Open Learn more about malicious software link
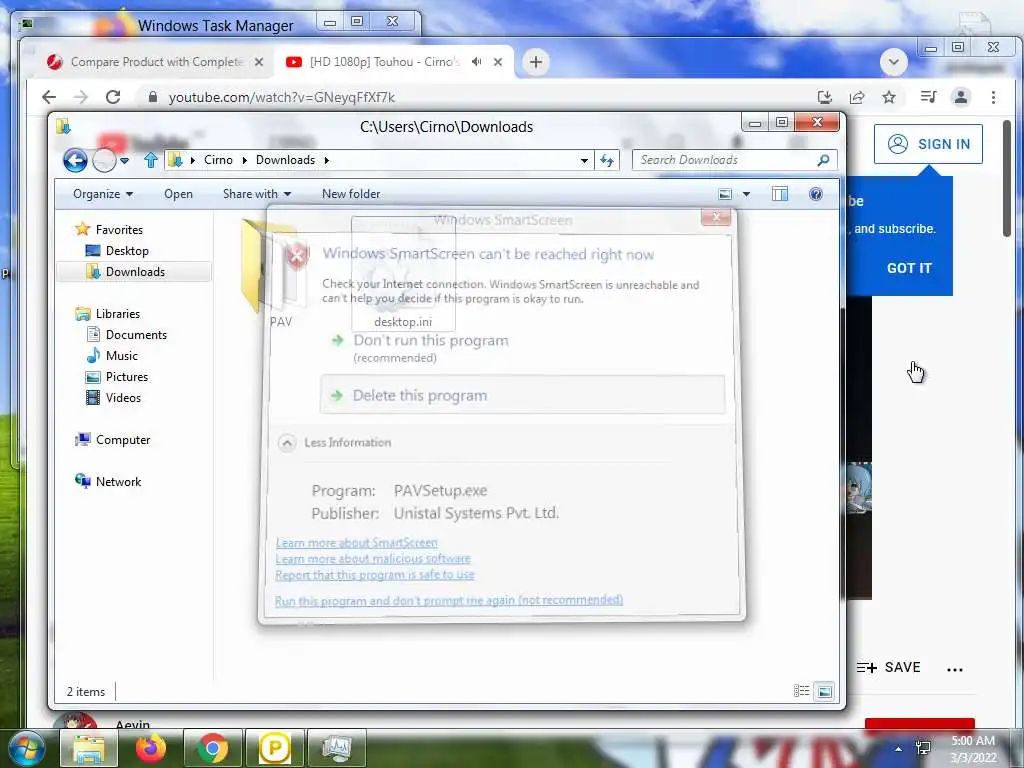The image size is (1024, 768). 373,559
